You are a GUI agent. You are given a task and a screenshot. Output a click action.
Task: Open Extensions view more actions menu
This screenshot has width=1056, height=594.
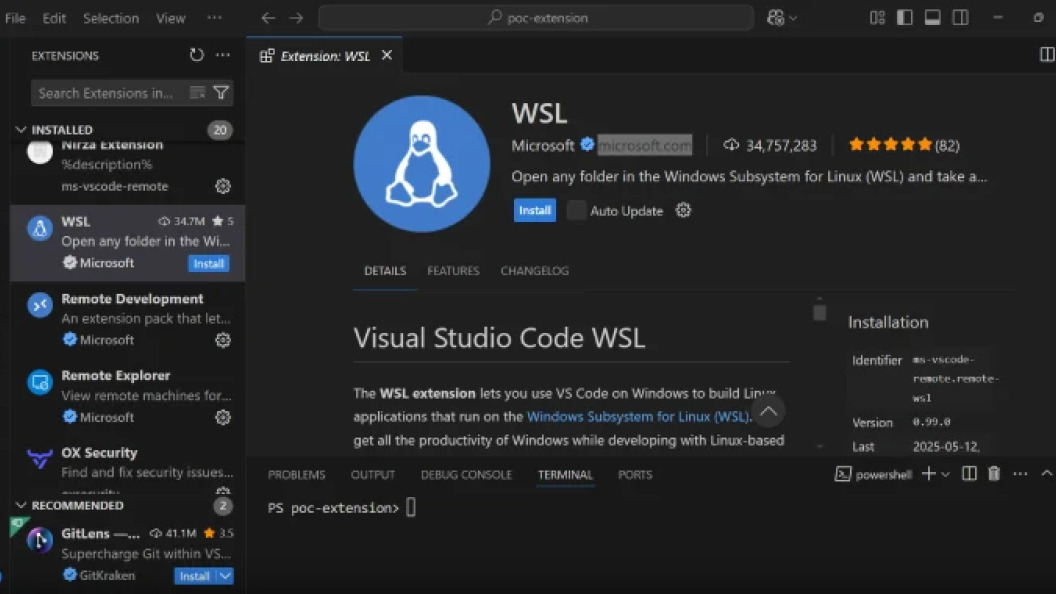(x=223, y=55)
